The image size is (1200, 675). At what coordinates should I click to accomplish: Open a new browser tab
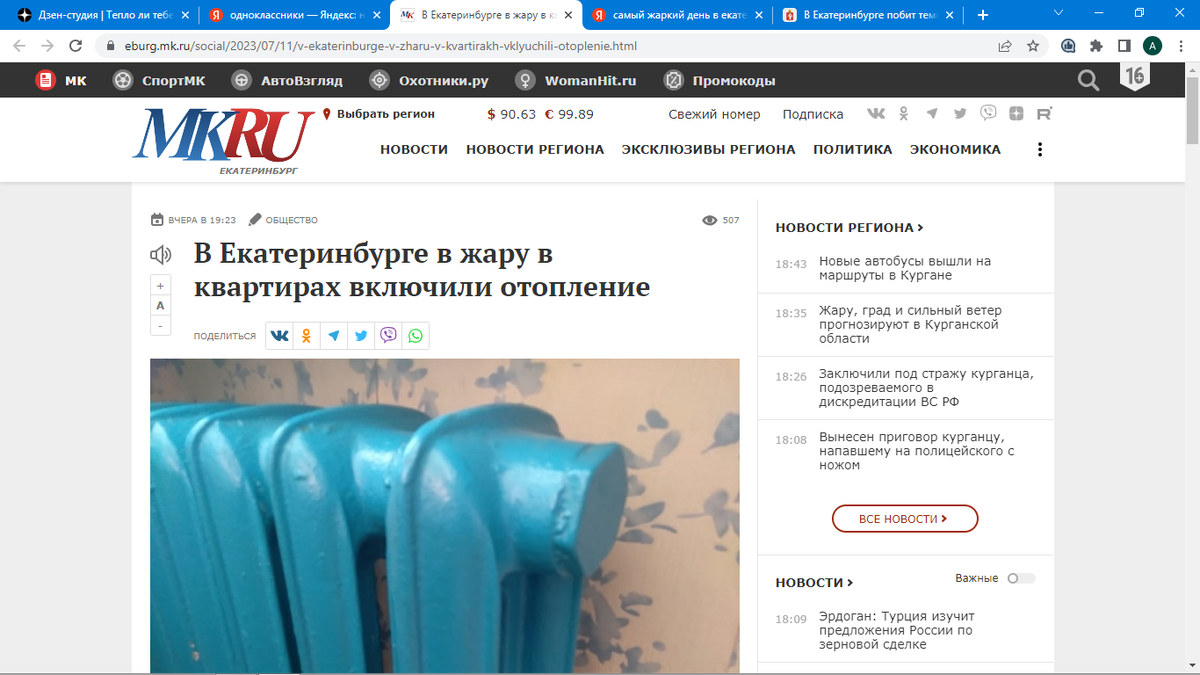point(983,15)
